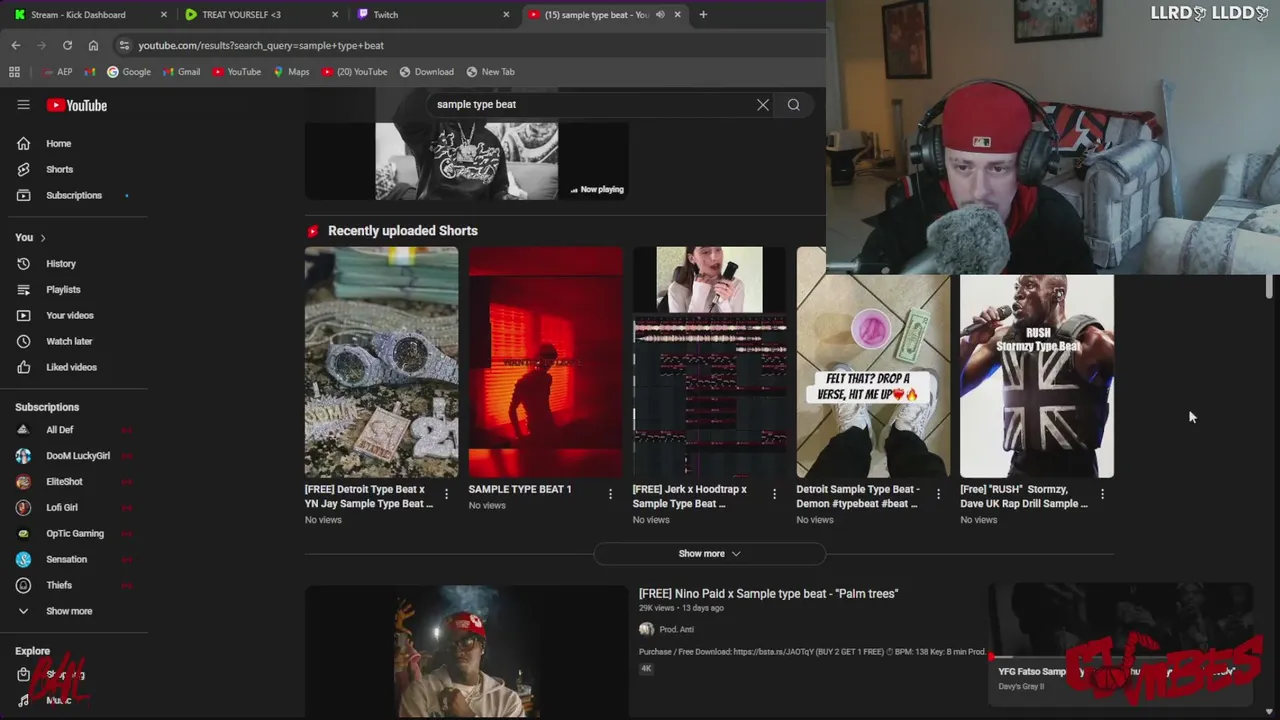
Task: Open '[Free] RUSH Stormzy, Dave UK Rap Drill' title
Action: pyautogui.click(x=1024, y=496)
